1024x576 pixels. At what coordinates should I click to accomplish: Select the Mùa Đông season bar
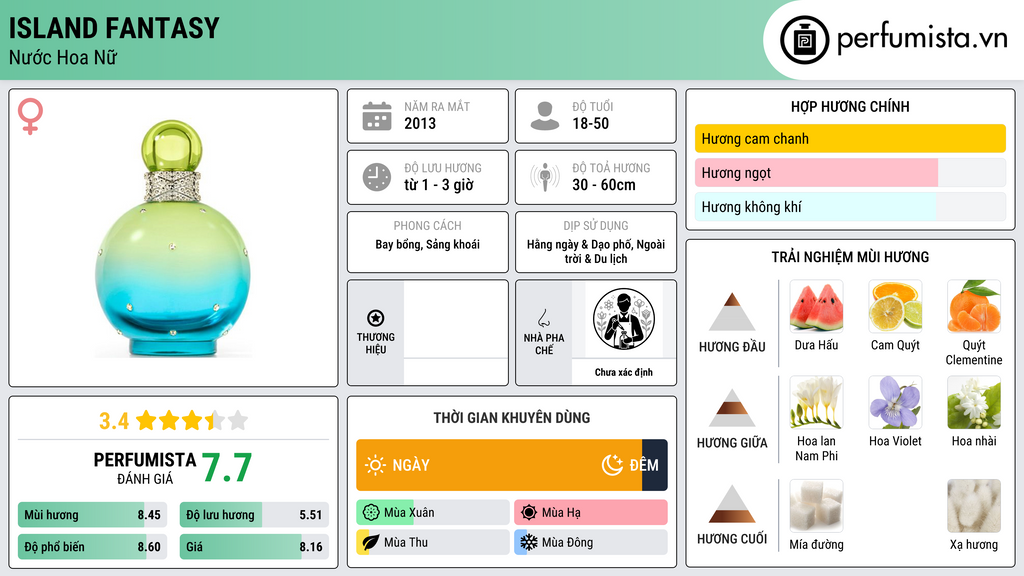pyautogui.click(x=591, y=542)
